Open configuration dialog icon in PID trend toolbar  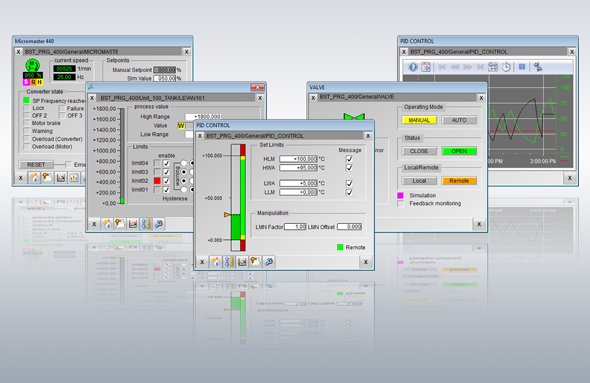coord(426,67)
